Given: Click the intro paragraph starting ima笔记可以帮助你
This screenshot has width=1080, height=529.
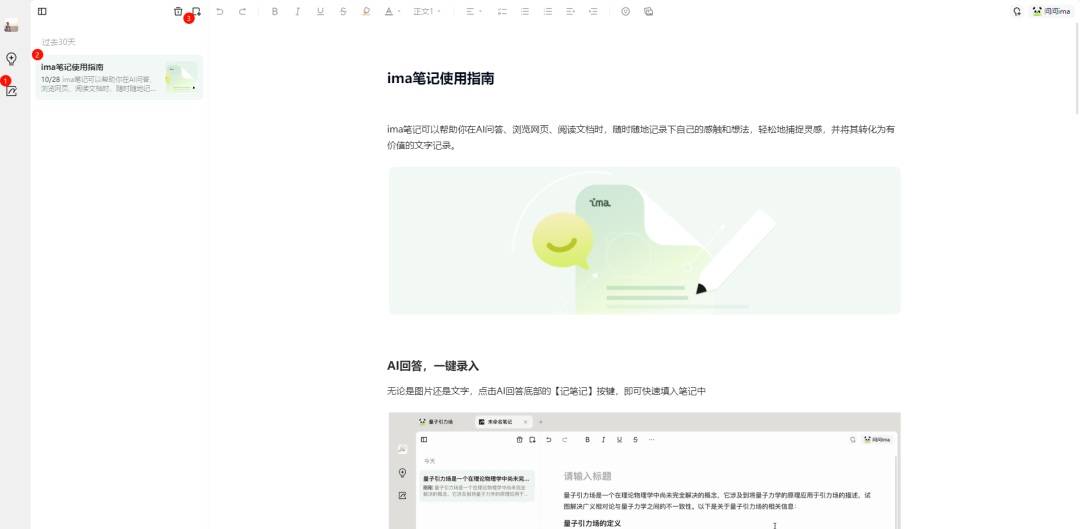Looking at the screenshot, I should tap(641, 137).
